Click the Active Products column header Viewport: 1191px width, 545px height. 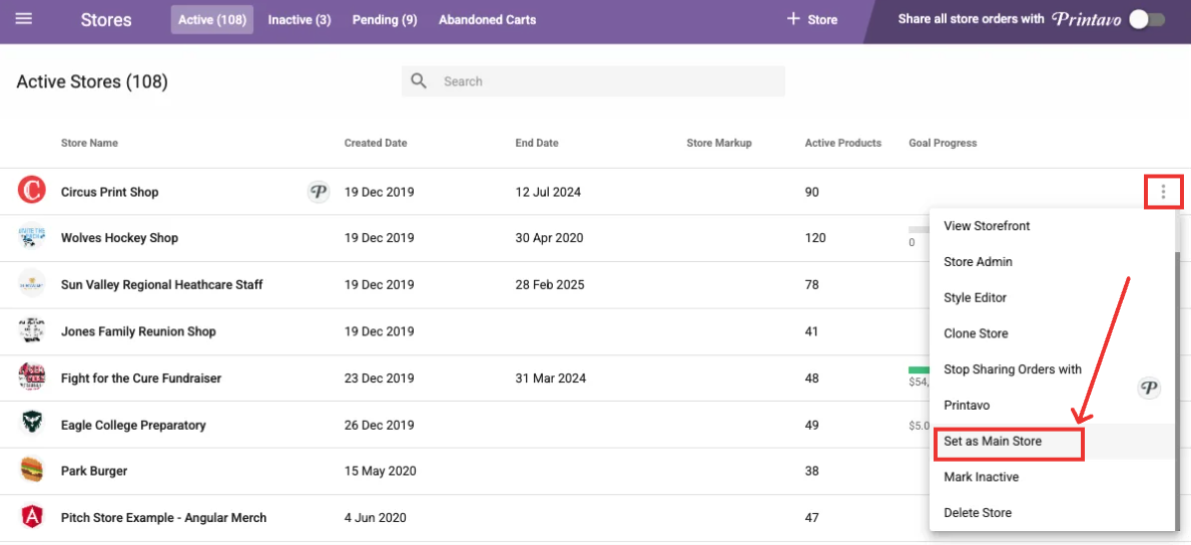(x=843, y=143)
